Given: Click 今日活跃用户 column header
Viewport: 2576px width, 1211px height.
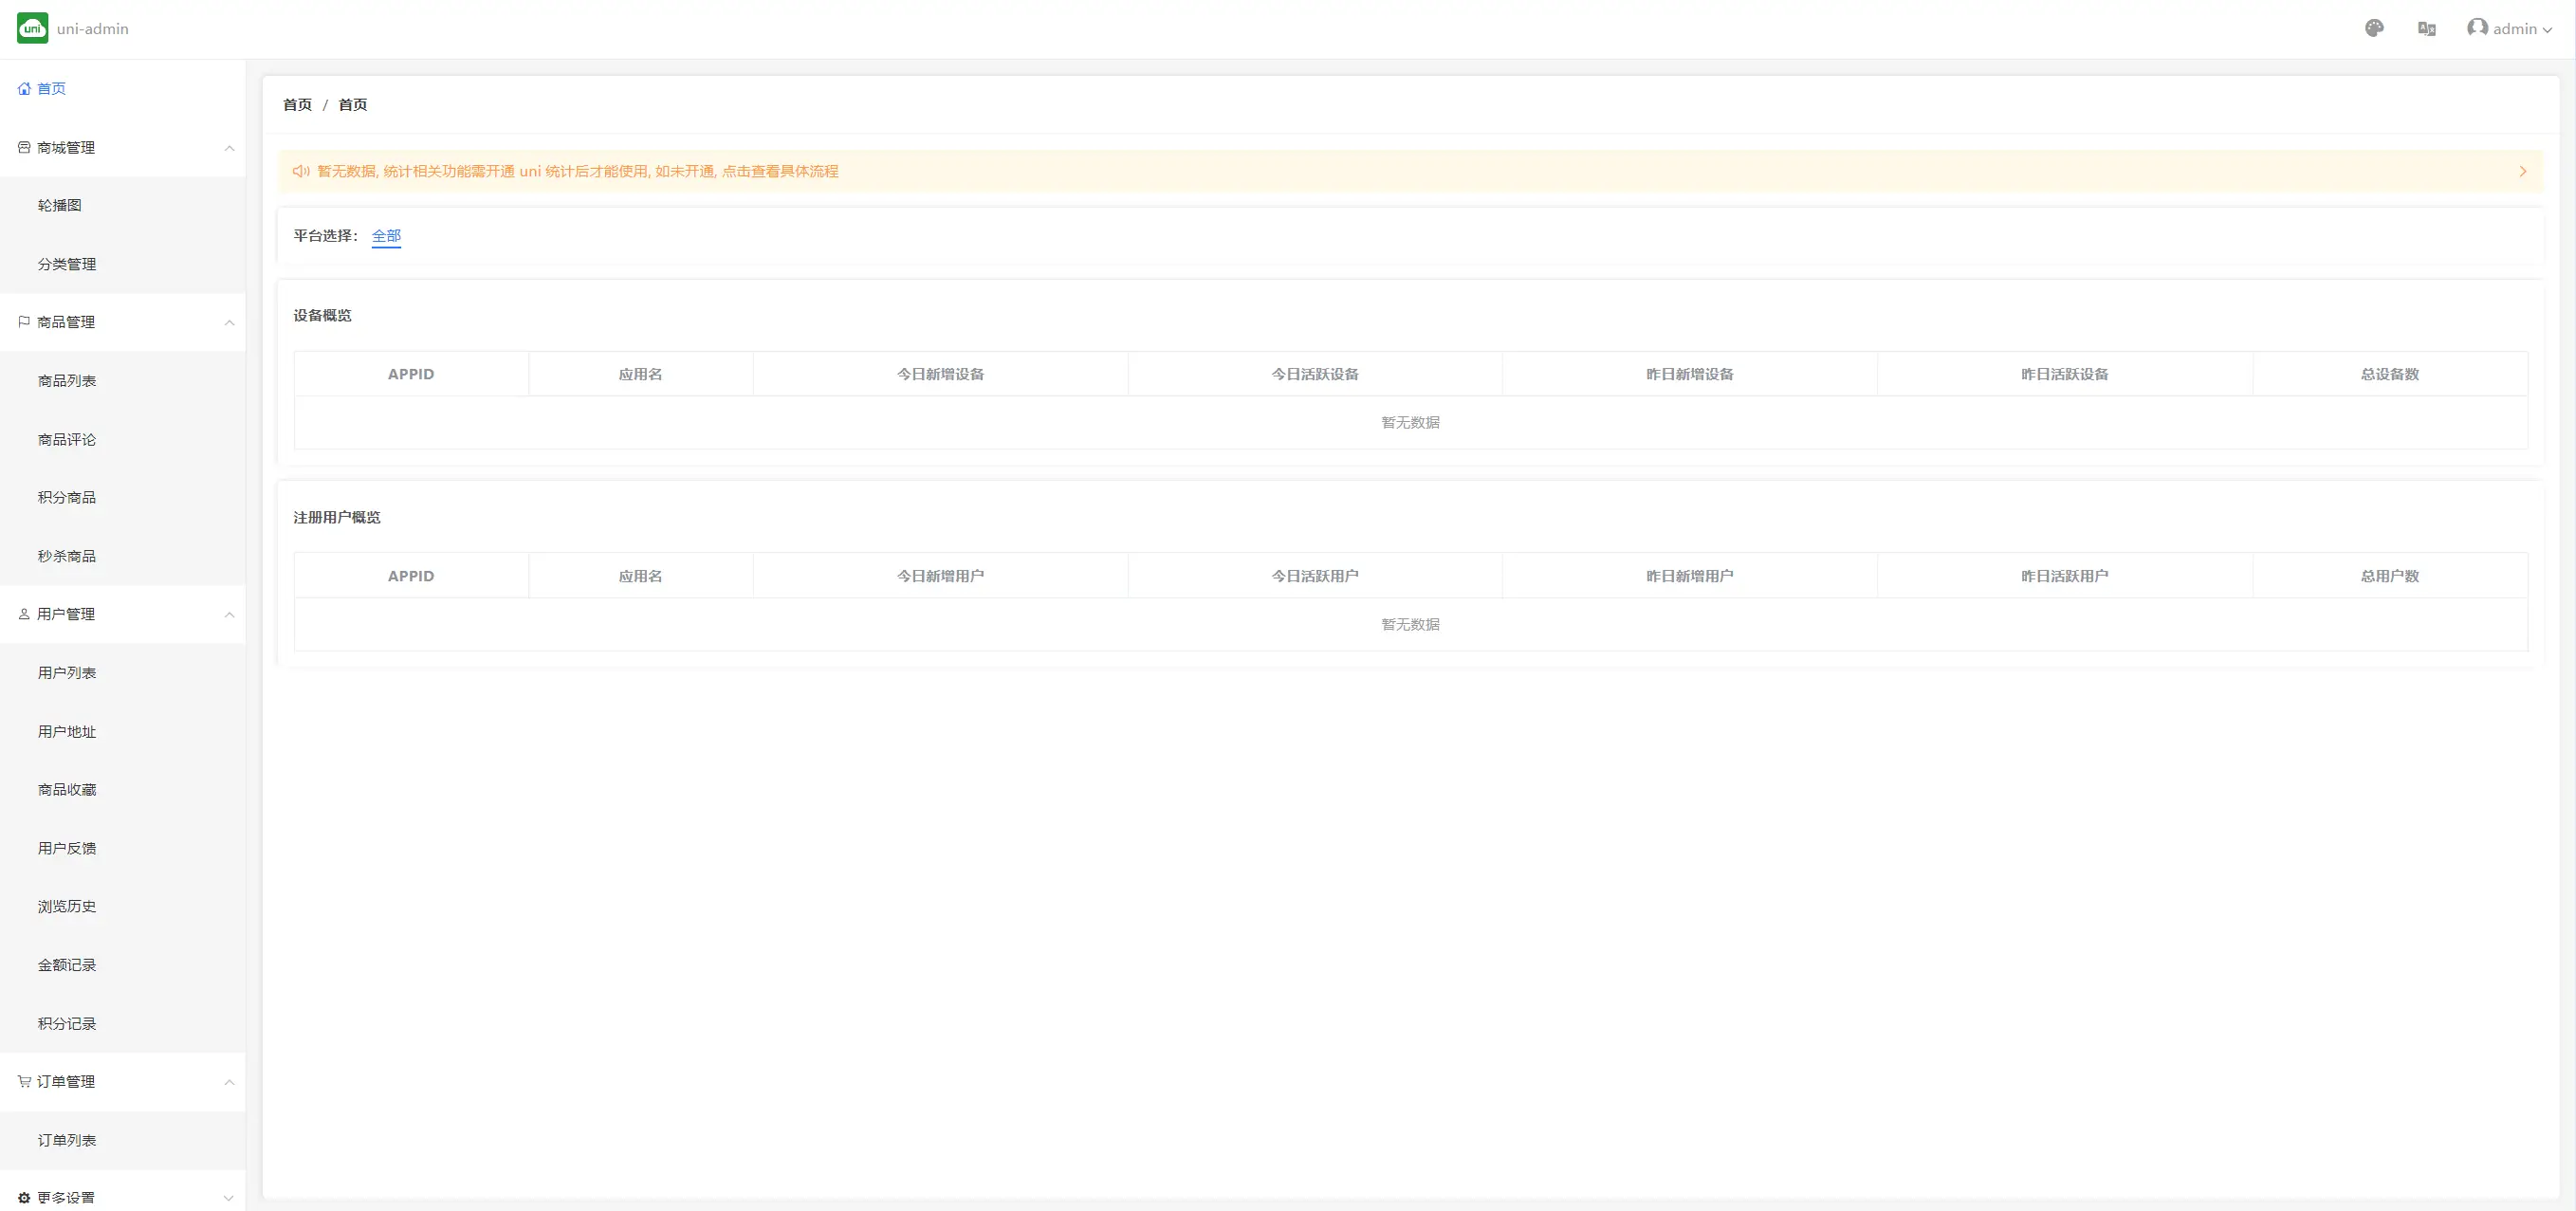Looking at the screenshot, I should (1315, 576).
